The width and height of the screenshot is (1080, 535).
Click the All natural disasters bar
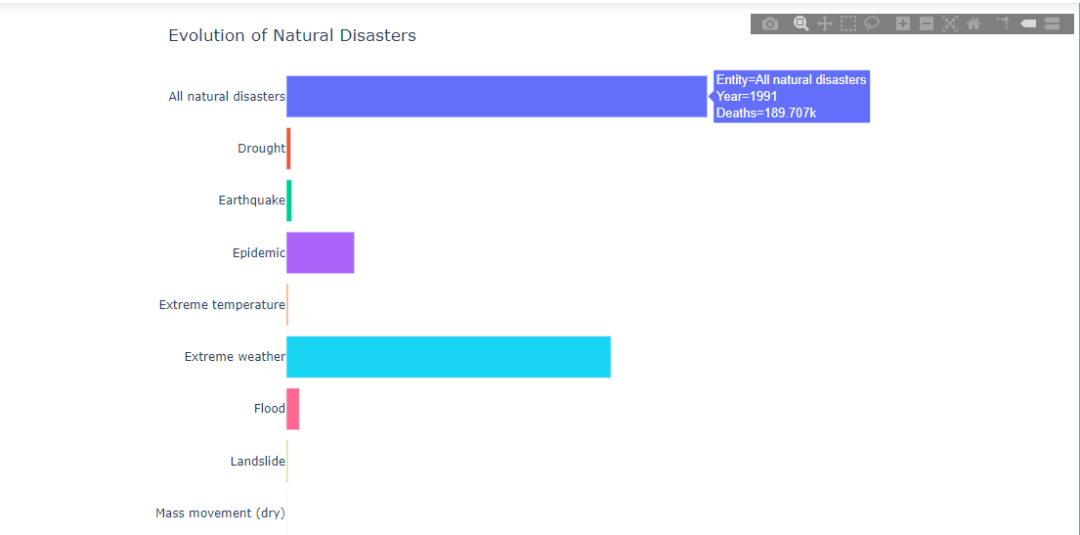pos(496,97)
